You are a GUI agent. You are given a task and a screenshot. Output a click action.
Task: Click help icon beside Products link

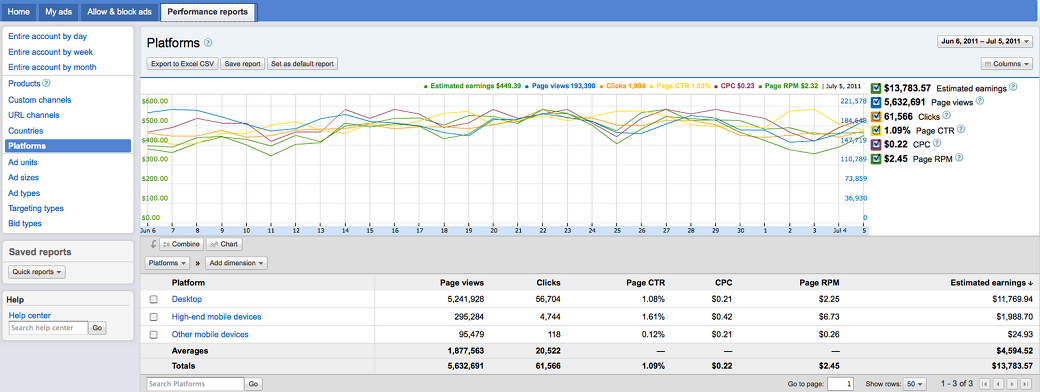(x=46, y=84)
